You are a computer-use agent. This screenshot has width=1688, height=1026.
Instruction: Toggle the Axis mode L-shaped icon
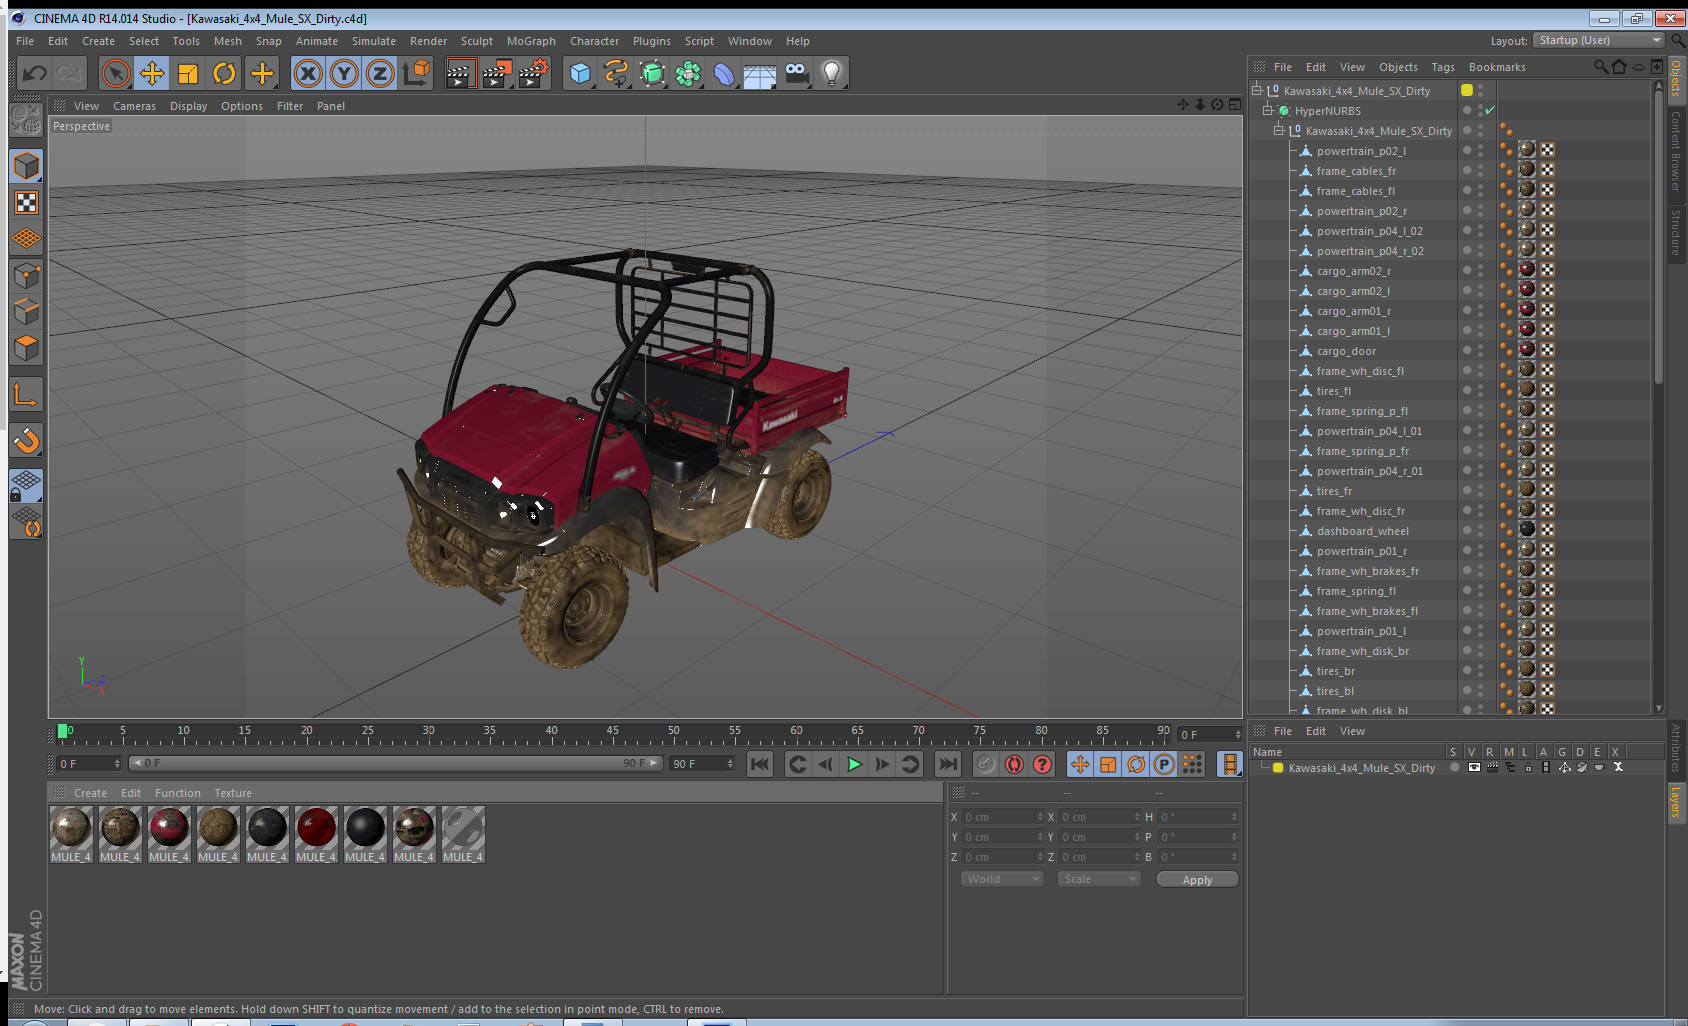tap(26, 395)
